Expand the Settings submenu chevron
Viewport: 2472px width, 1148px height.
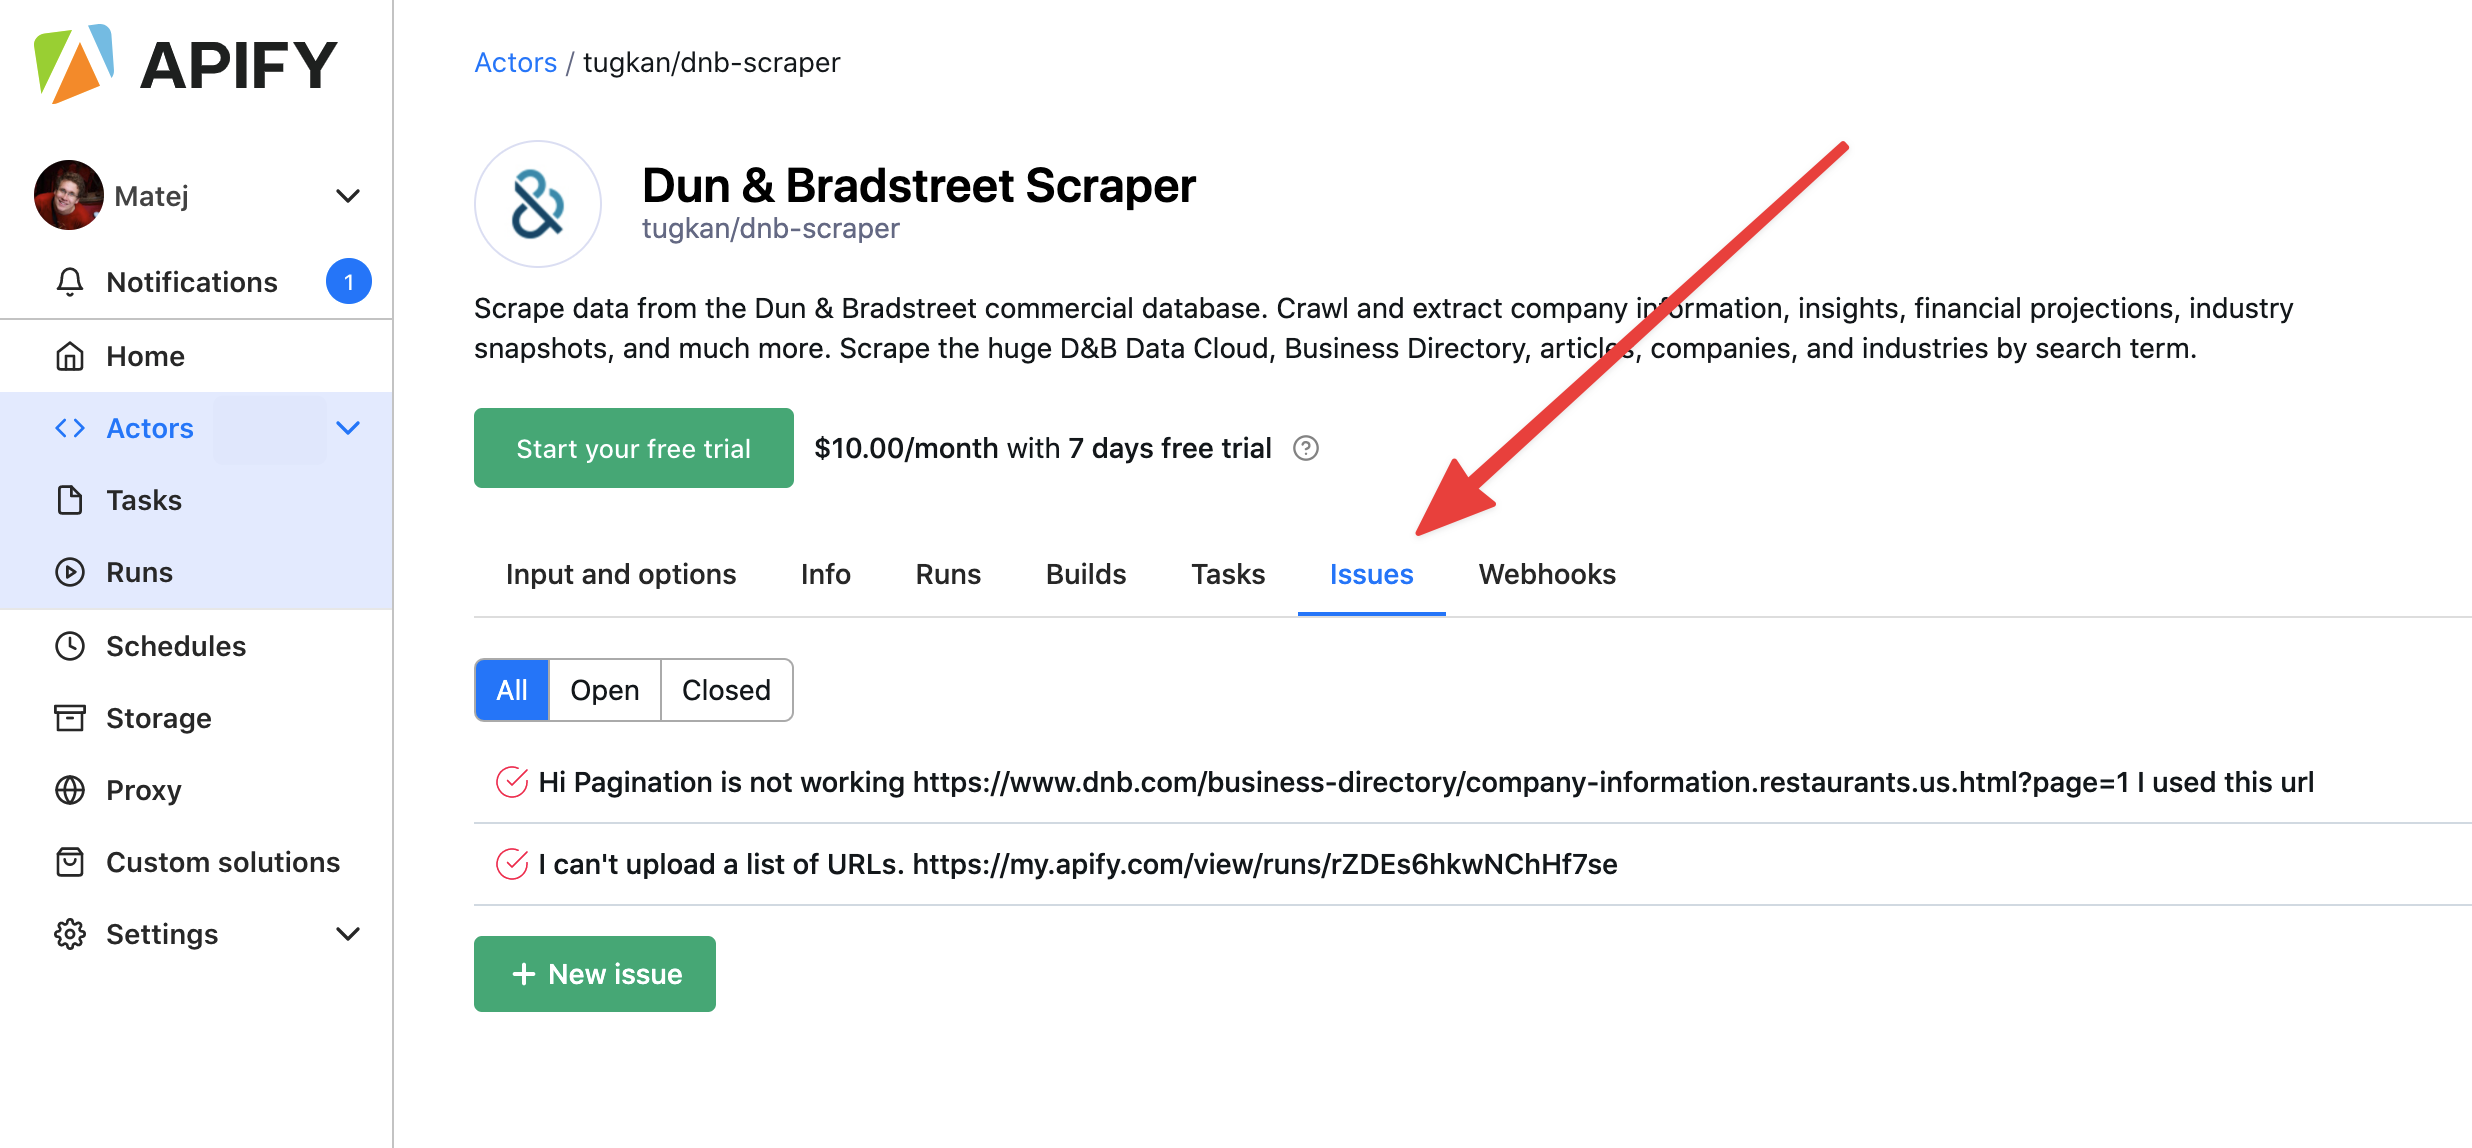347,934
